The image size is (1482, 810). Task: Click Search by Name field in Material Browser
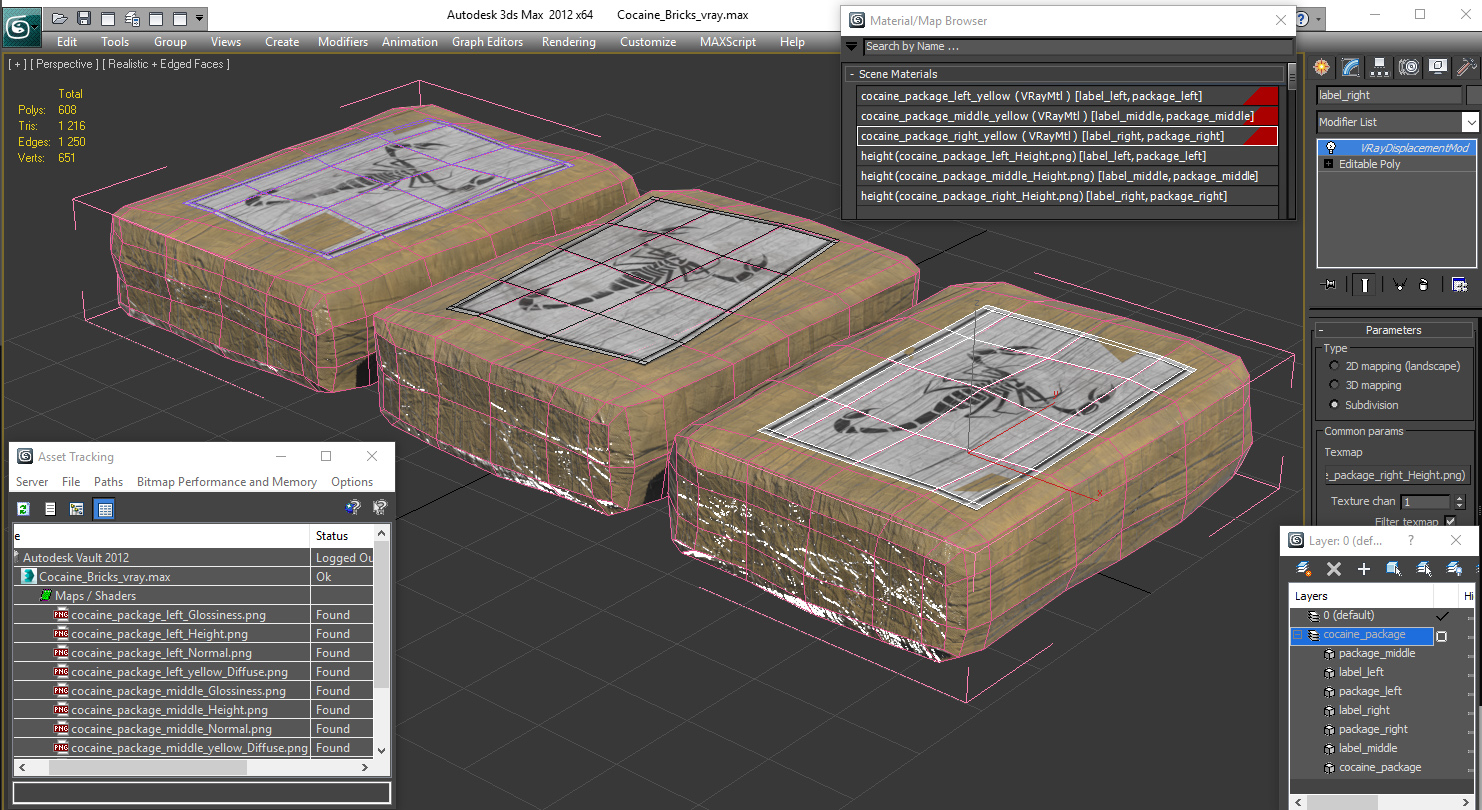(1078, 46)
